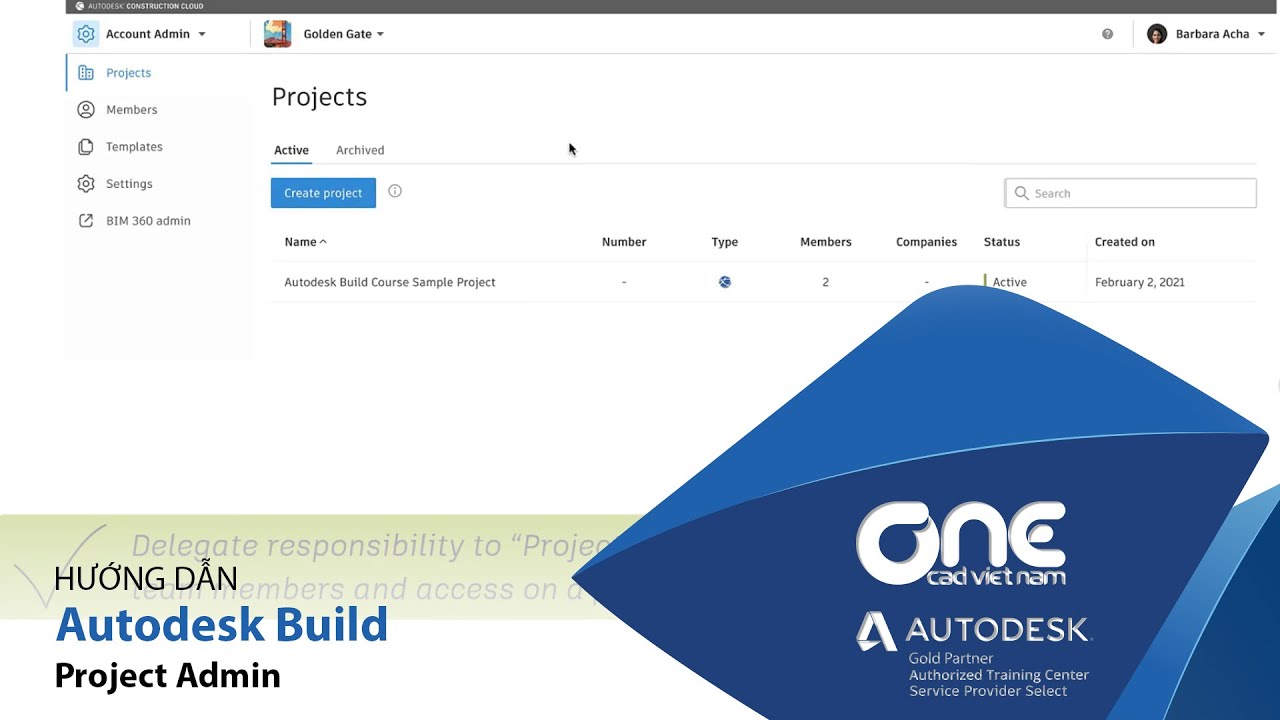Open the help question mark icon
1280x720 pixels.
1107,34
